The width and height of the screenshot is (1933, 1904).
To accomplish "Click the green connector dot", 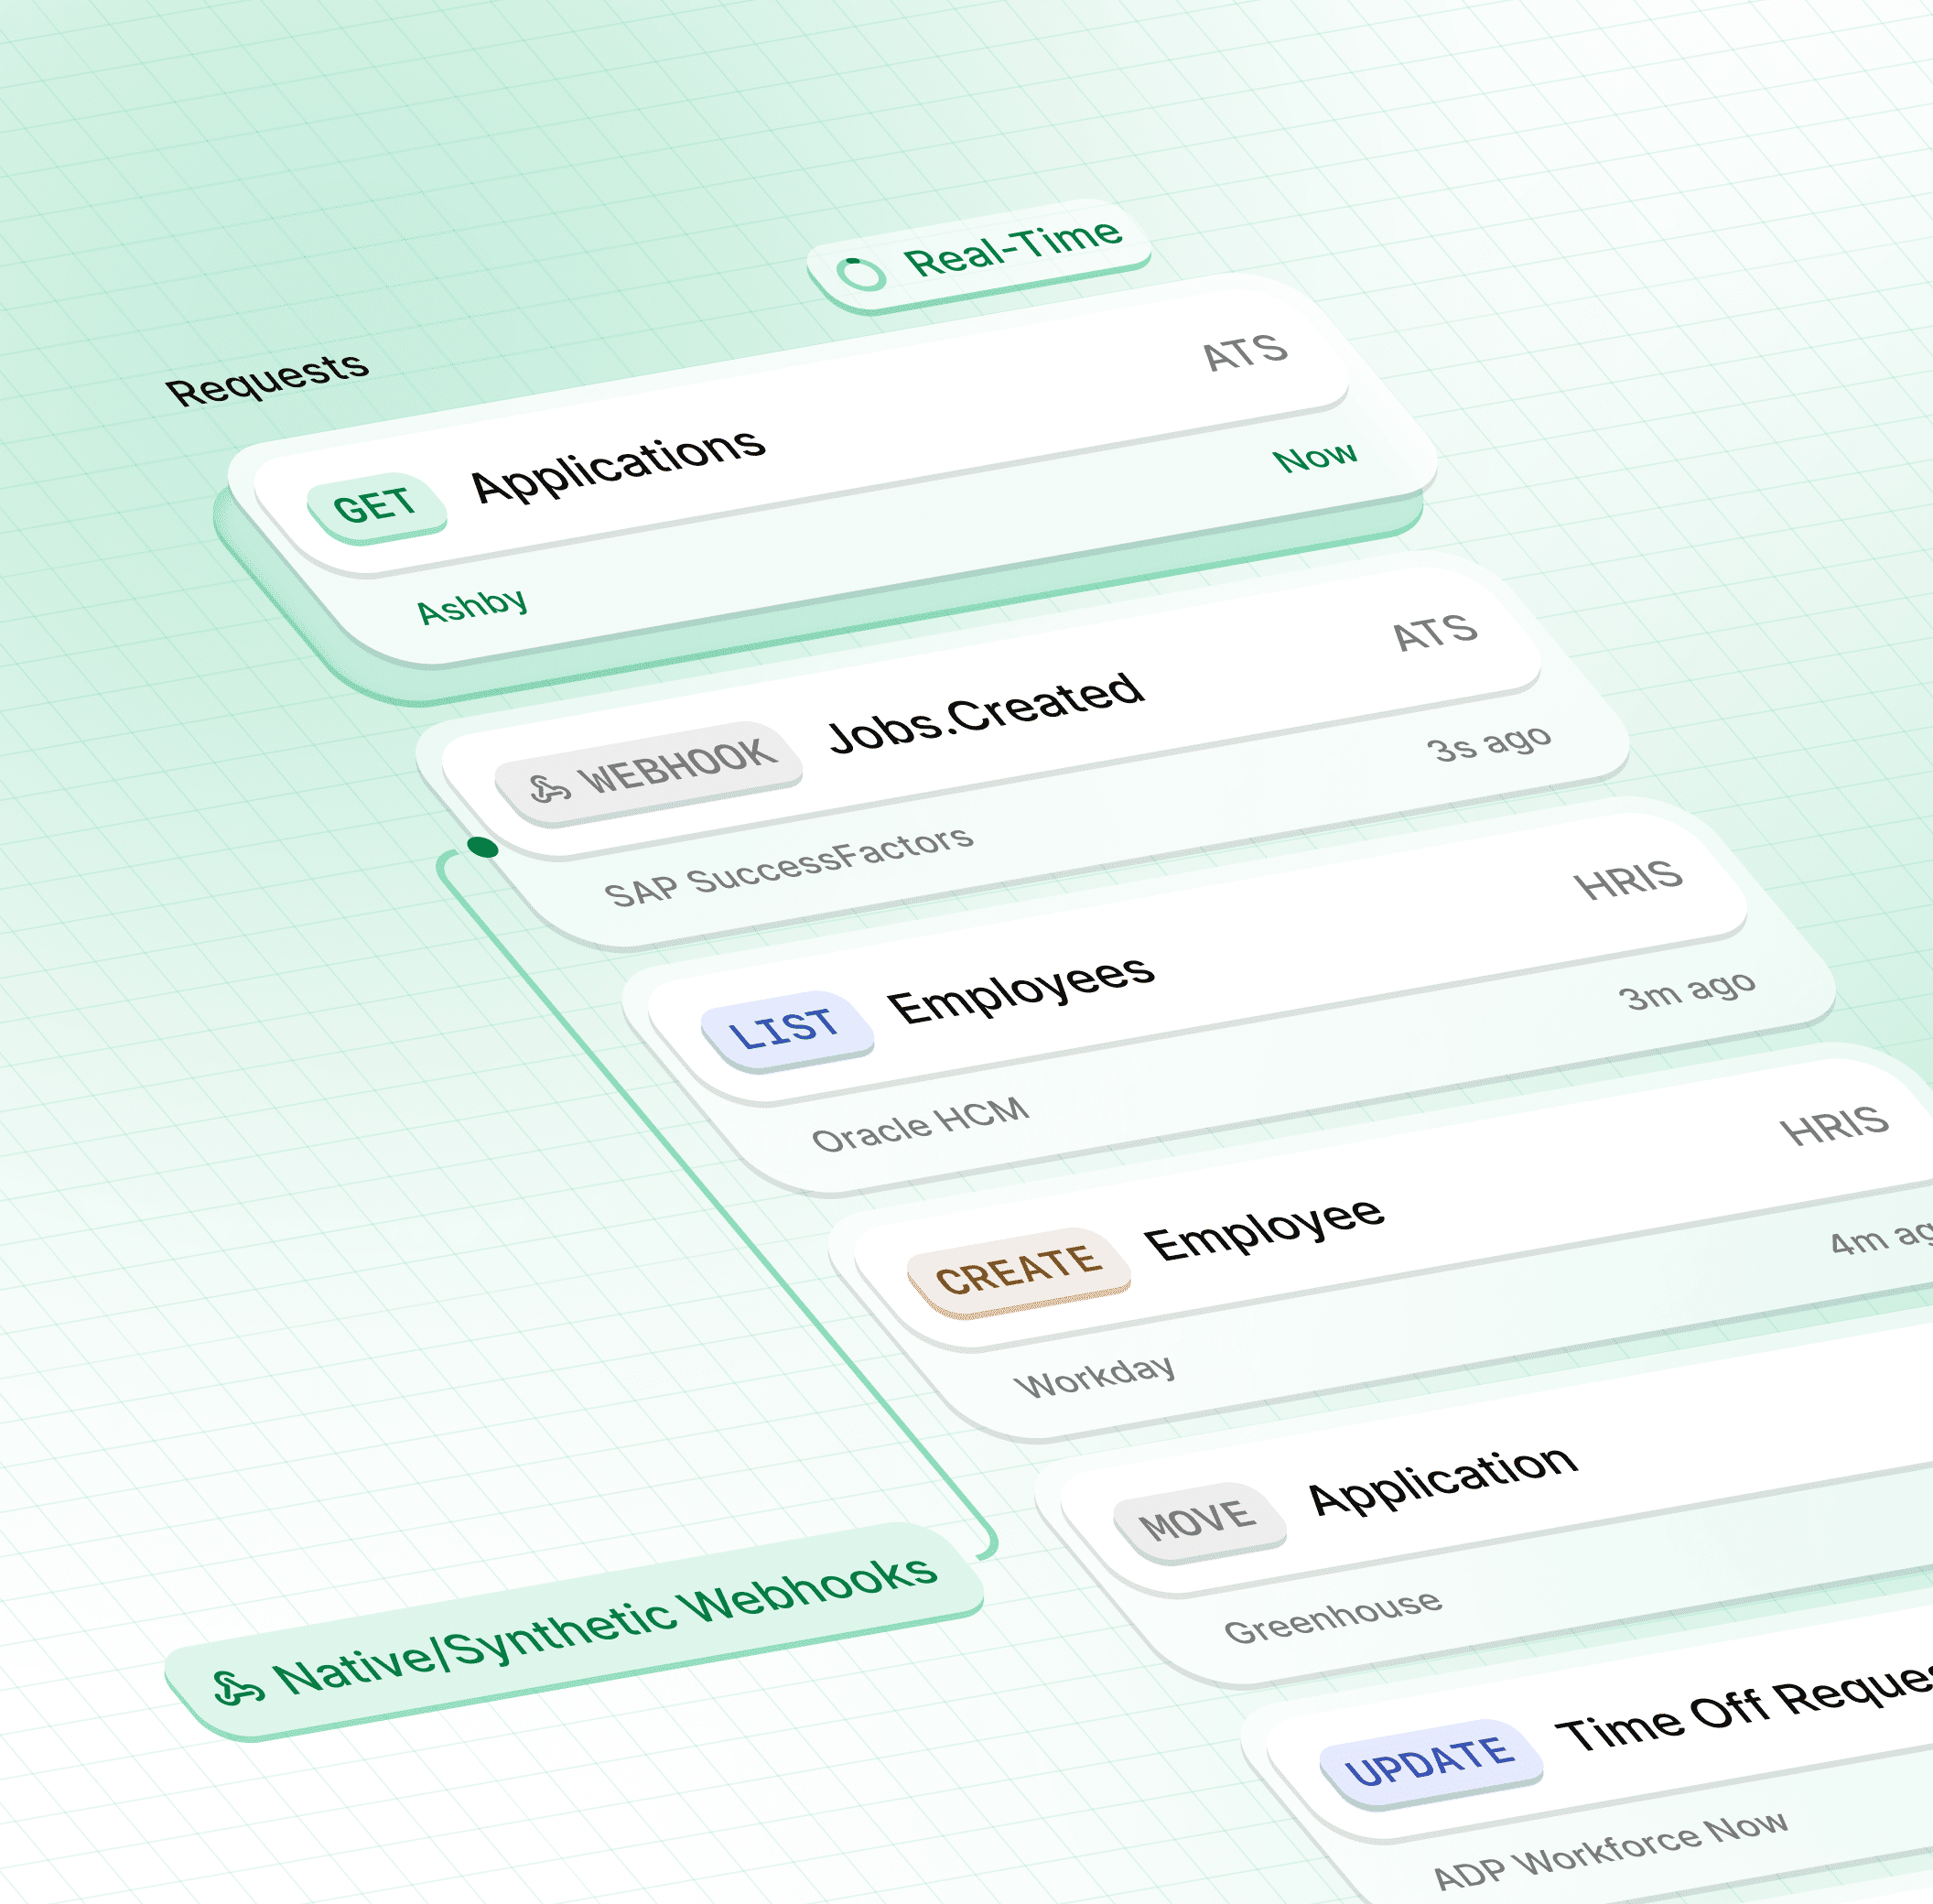I will [x=483, y=848].
